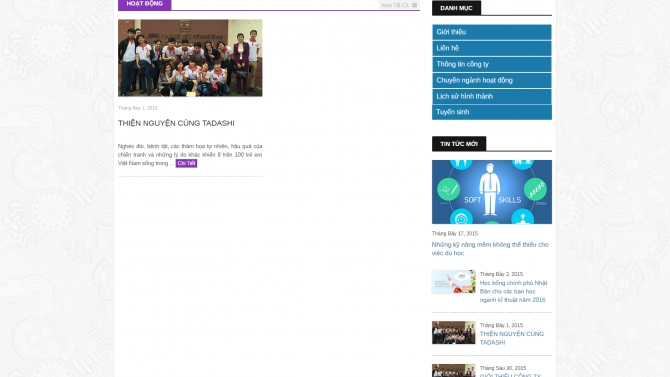This screenshot has height=377, width=670.
Task: Select Thông tin công ty category
Action: click(x=491, y=64)
